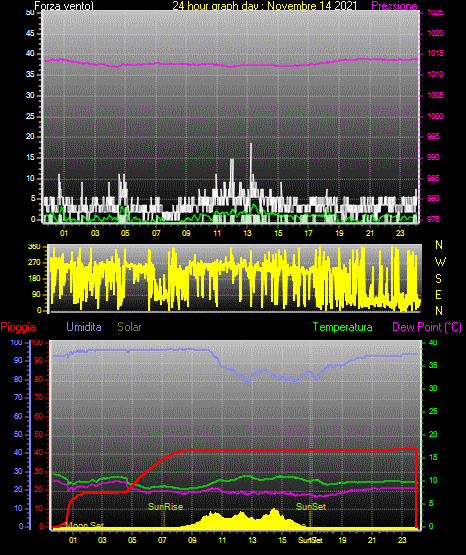Click the Solar legend label
Image resolution: width=466 pixels, height=555 pixels.
130,327
